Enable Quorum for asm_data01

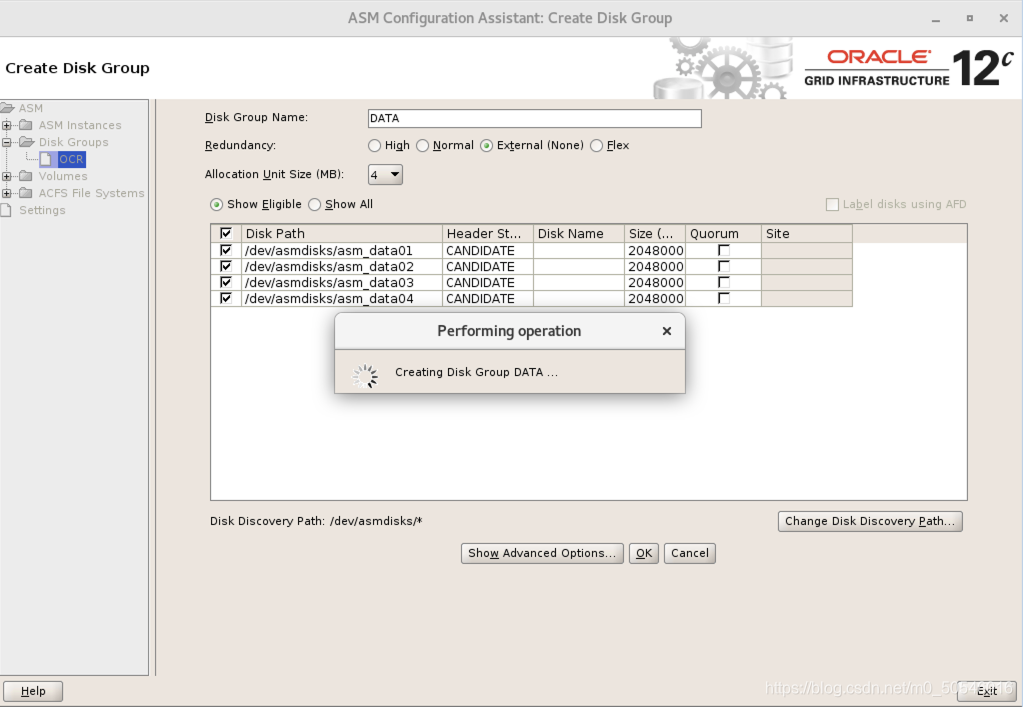tap(724, 250)
